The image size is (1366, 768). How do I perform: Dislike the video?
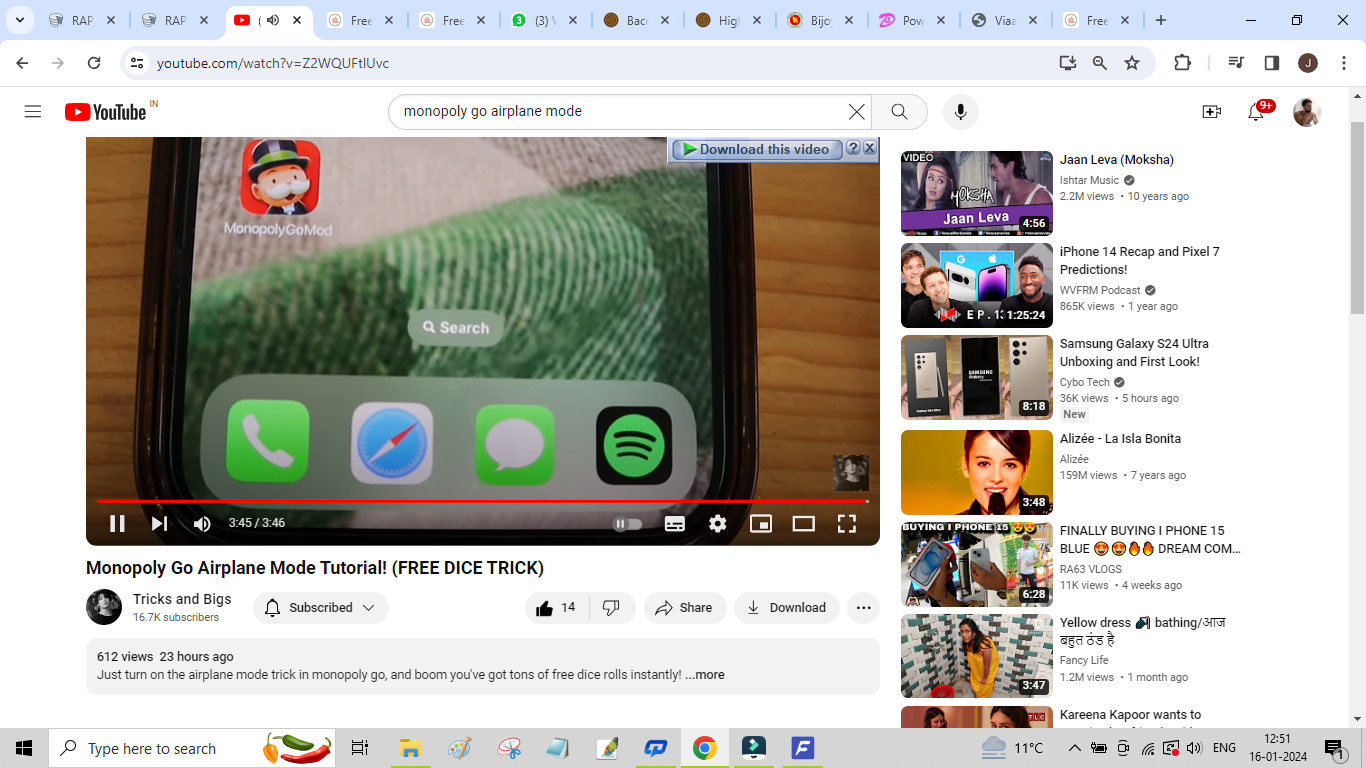click(612, 607)
